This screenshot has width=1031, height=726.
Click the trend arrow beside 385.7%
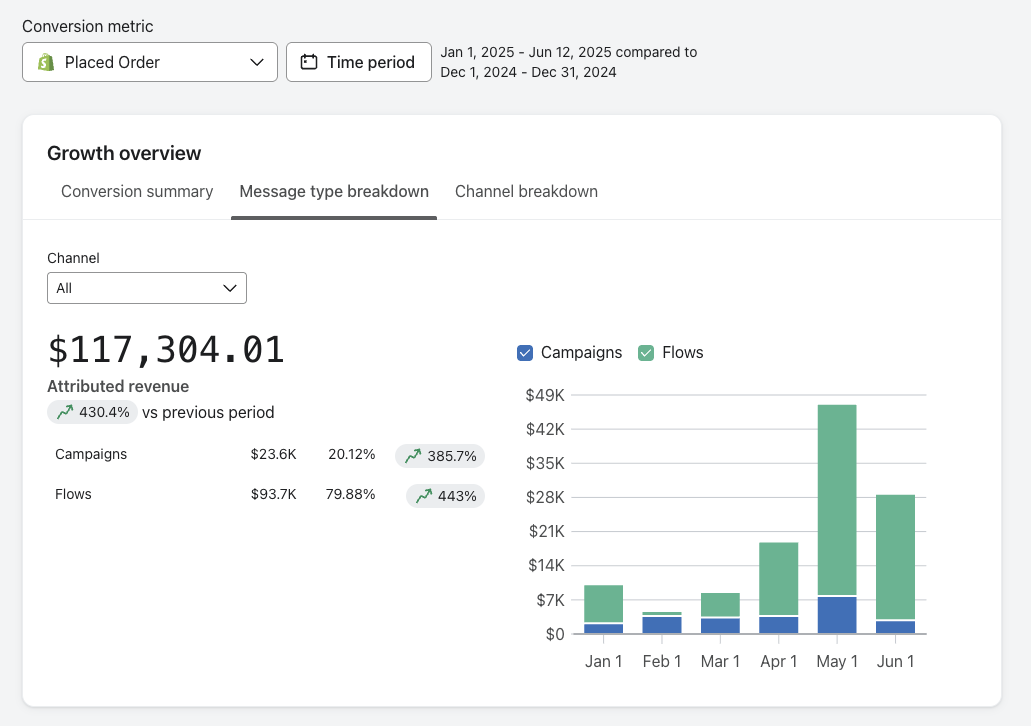[x=413, y=456]
